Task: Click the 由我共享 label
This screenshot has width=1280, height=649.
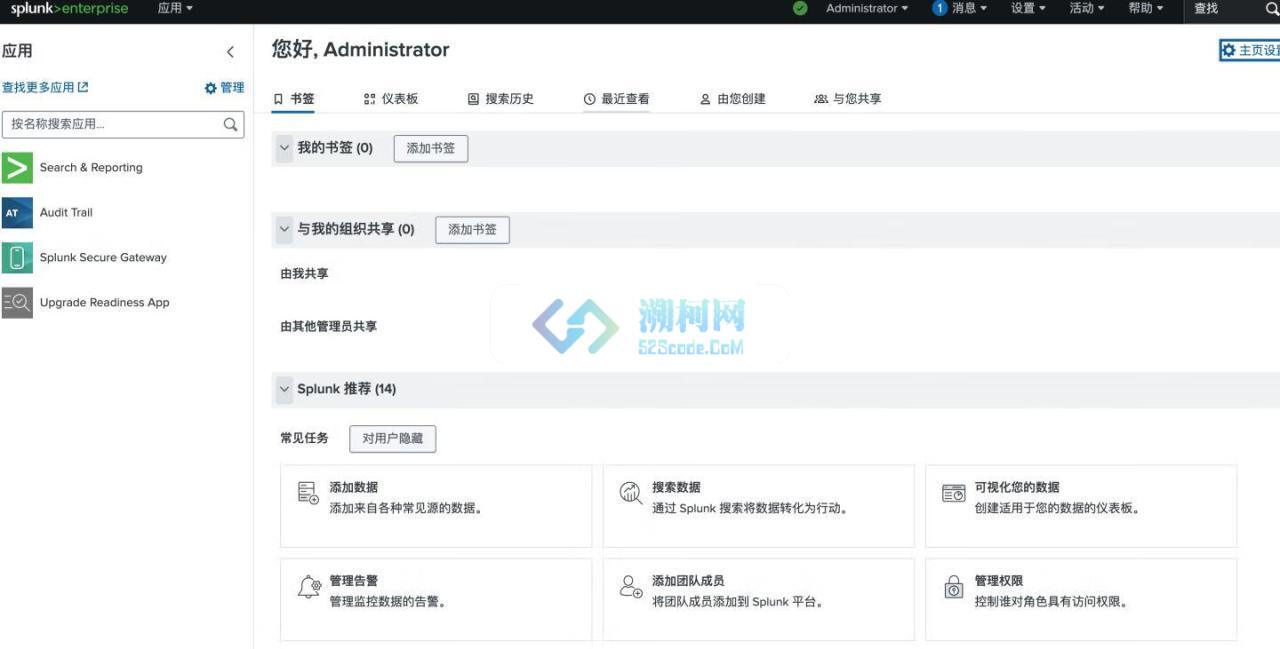Action: [304, 274]
